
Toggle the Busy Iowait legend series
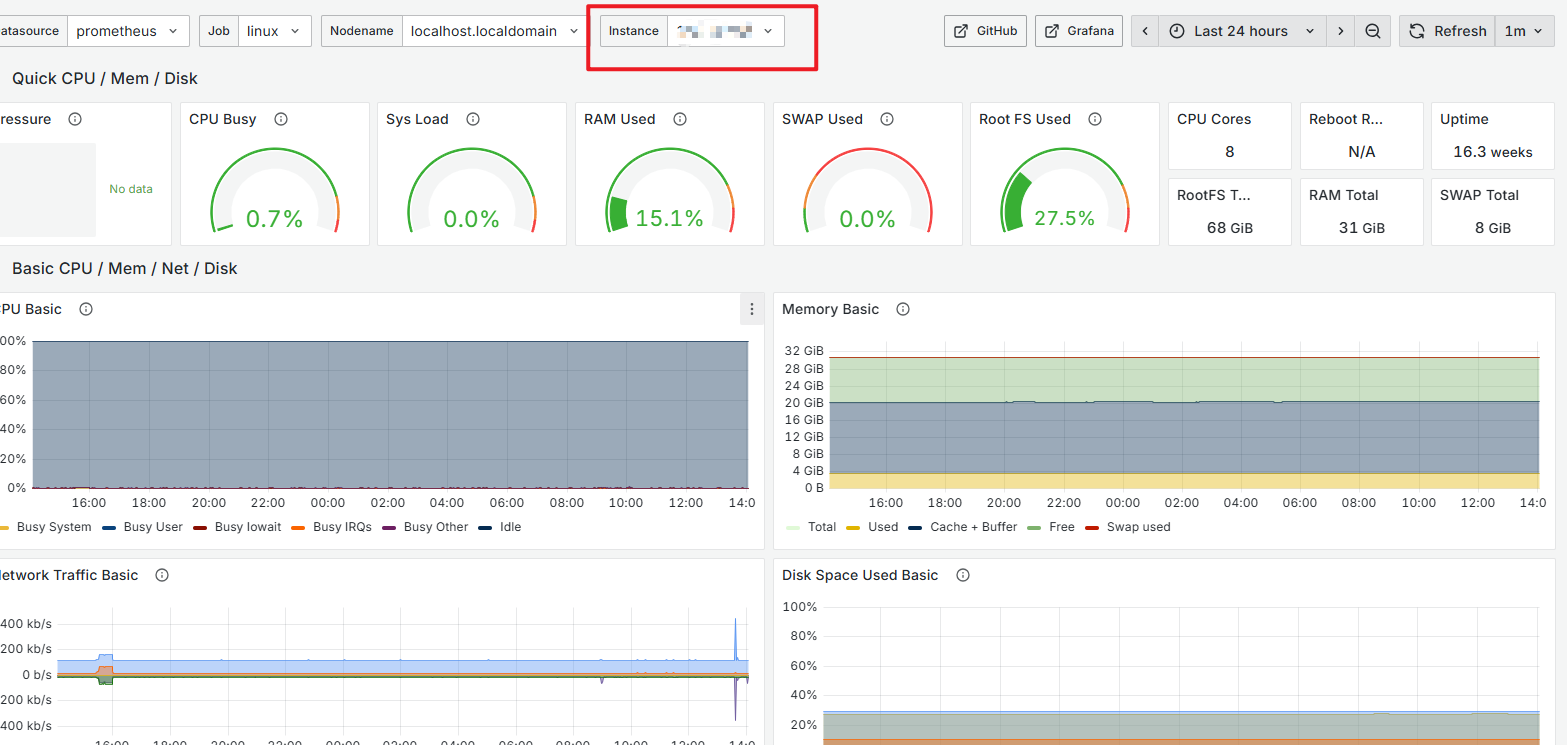click(248, 527)
